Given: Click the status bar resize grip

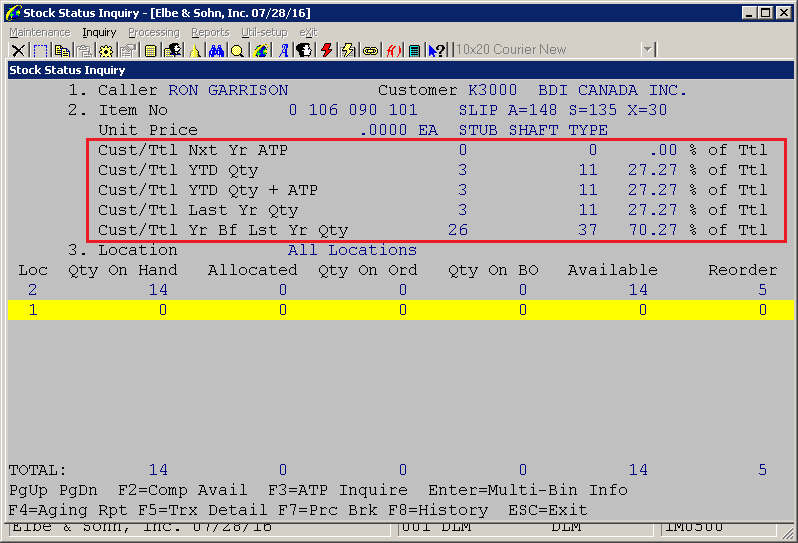Looking at the screenshot, I should (x=788, y=533).
